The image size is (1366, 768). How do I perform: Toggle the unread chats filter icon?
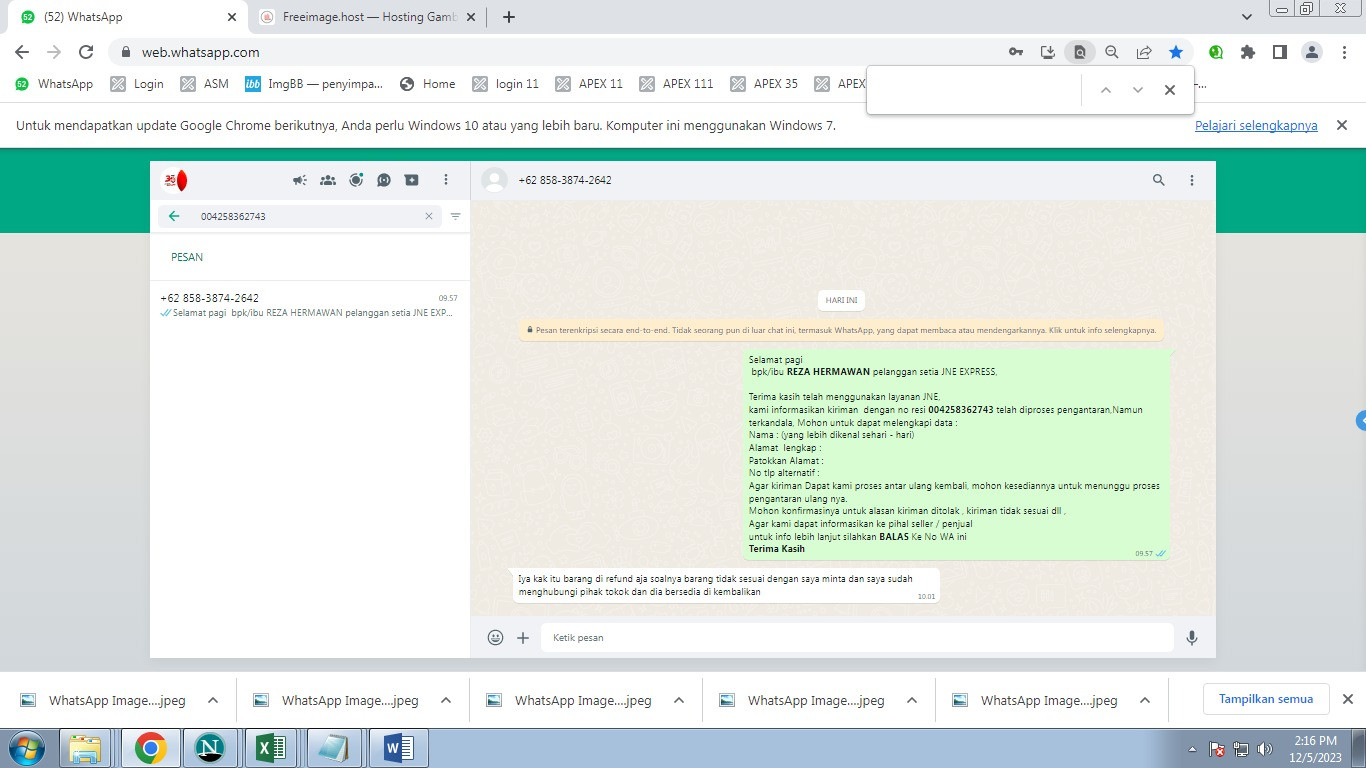click(456, 216)
